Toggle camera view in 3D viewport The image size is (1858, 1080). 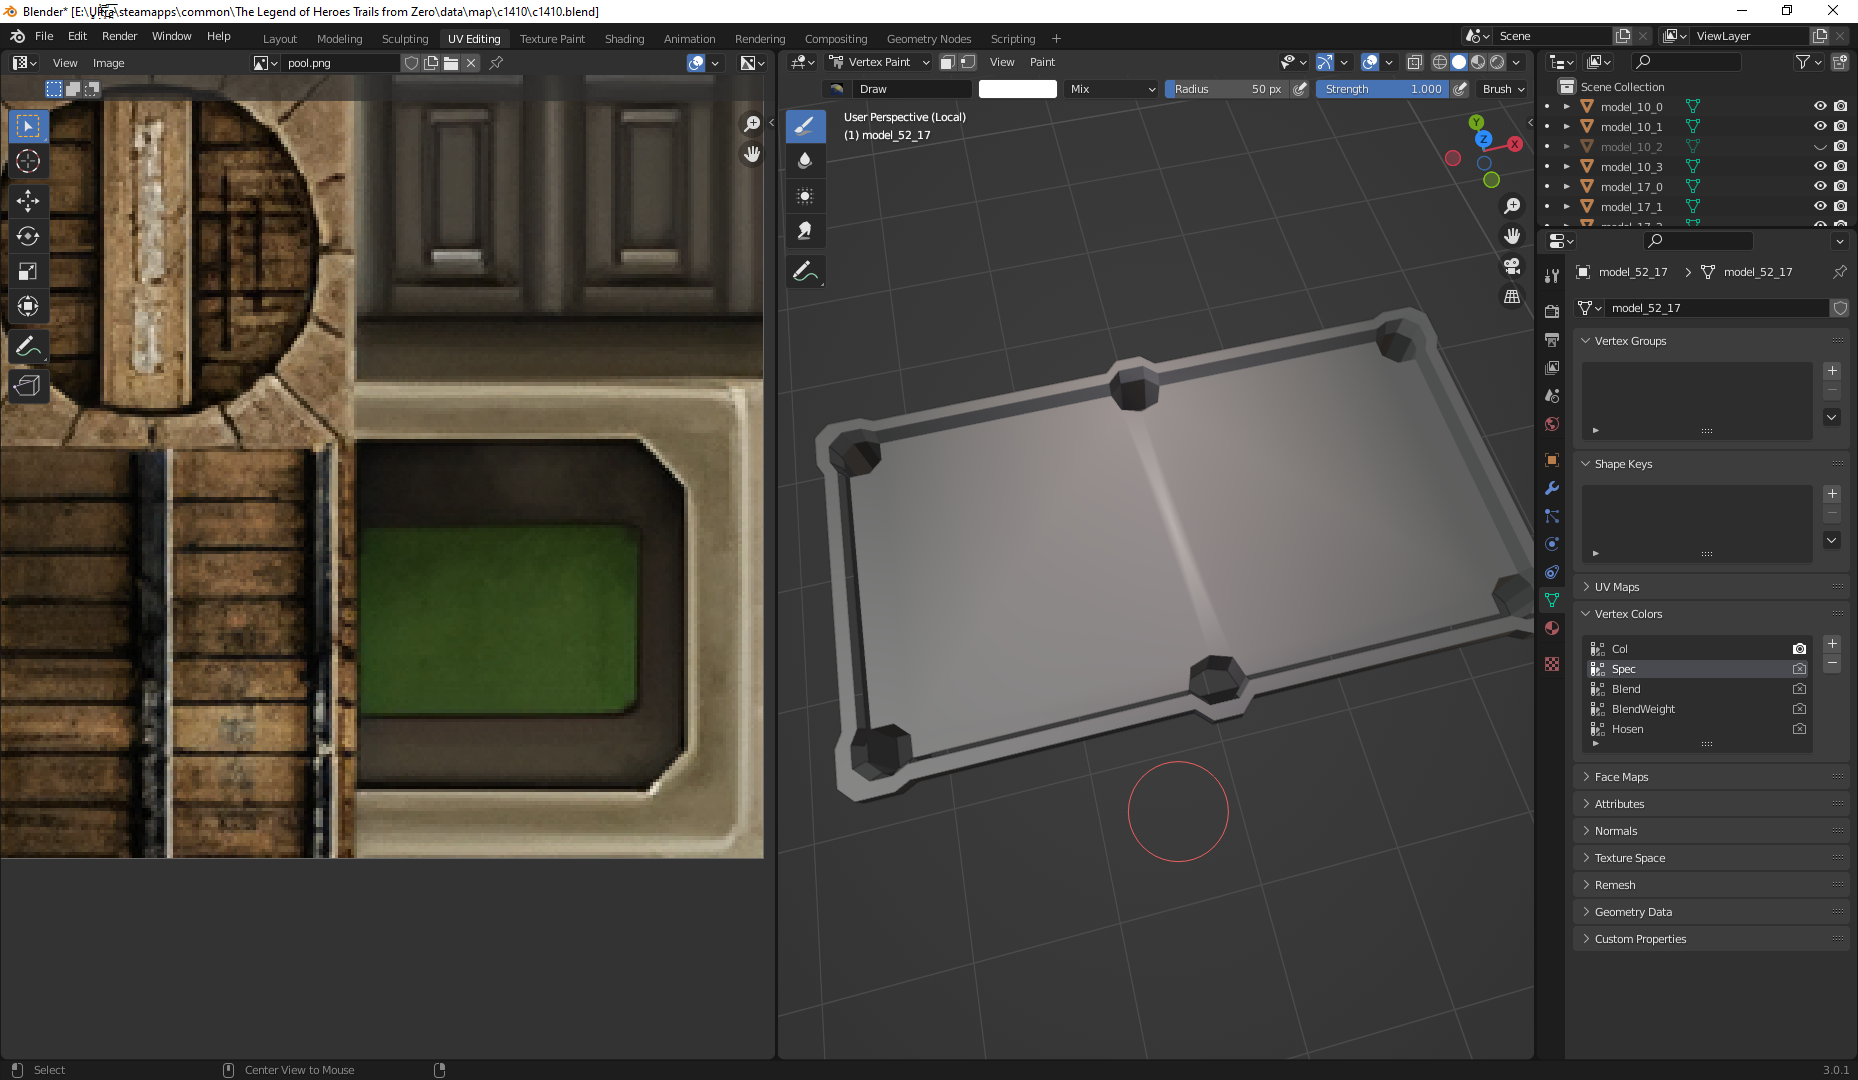pyautogui.click(x=1512, y=266)
